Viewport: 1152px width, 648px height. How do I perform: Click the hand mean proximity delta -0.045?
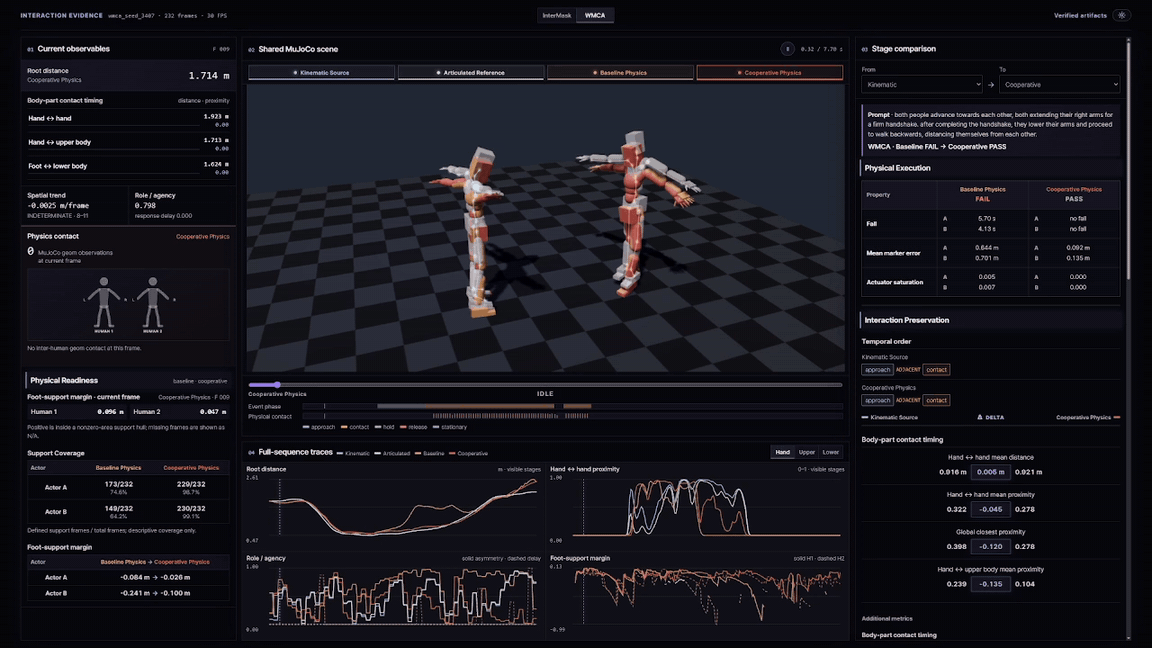(990, 509)
